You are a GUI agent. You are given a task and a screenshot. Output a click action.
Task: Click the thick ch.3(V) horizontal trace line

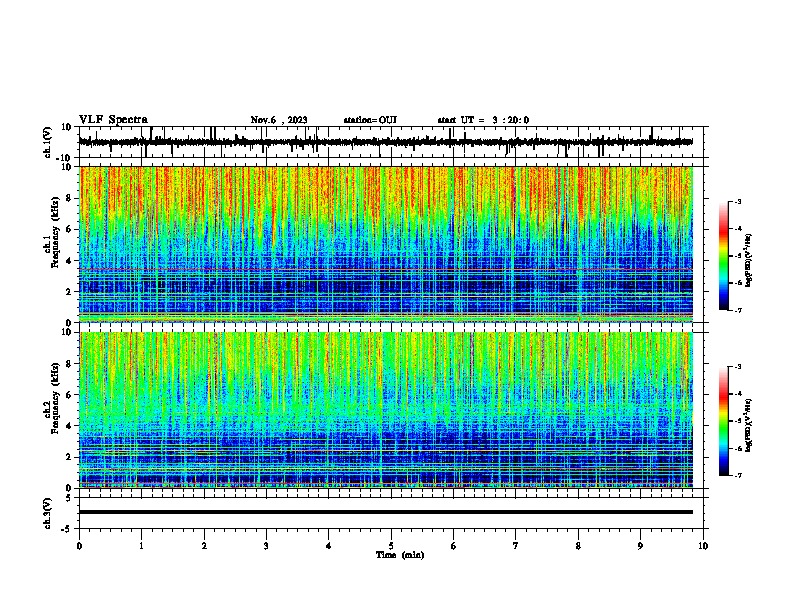pyautogui.click(x=386, y=512)
